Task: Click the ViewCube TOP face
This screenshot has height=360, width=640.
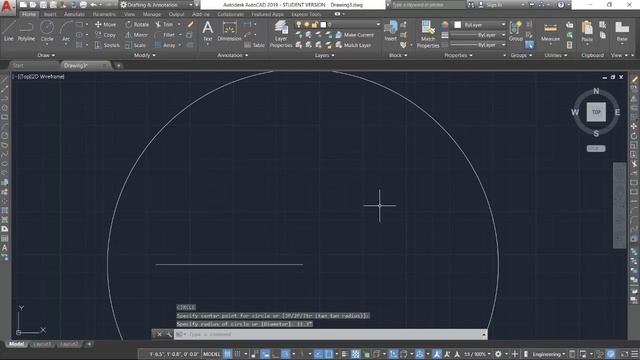Action: (x=596, y=112)
